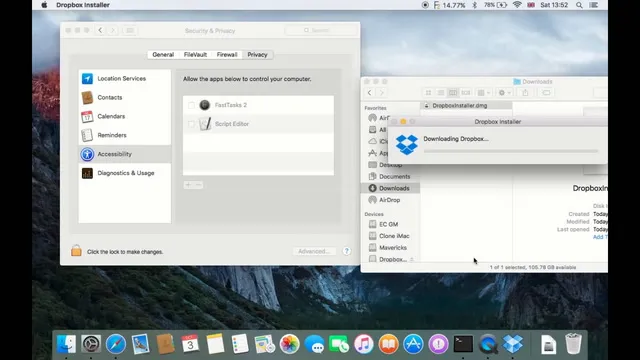Open Documents in the Finder sidebar
The image size is (640, 360).
click(390, 177)
